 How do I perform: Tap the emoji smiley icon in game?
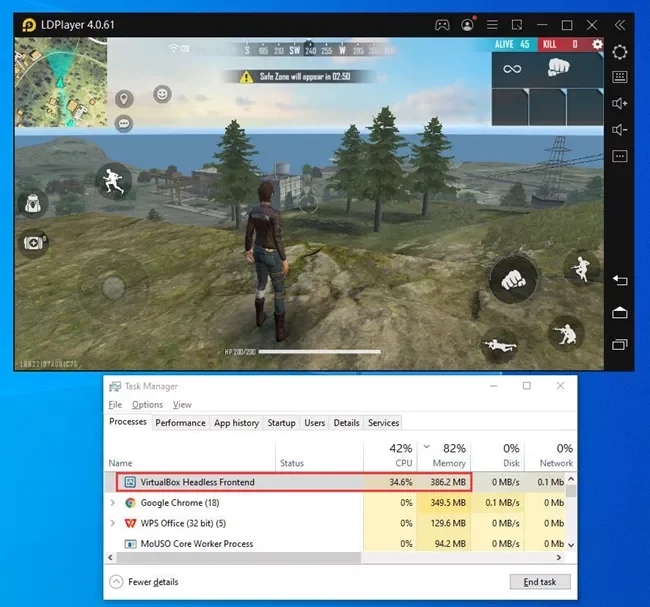162,95
